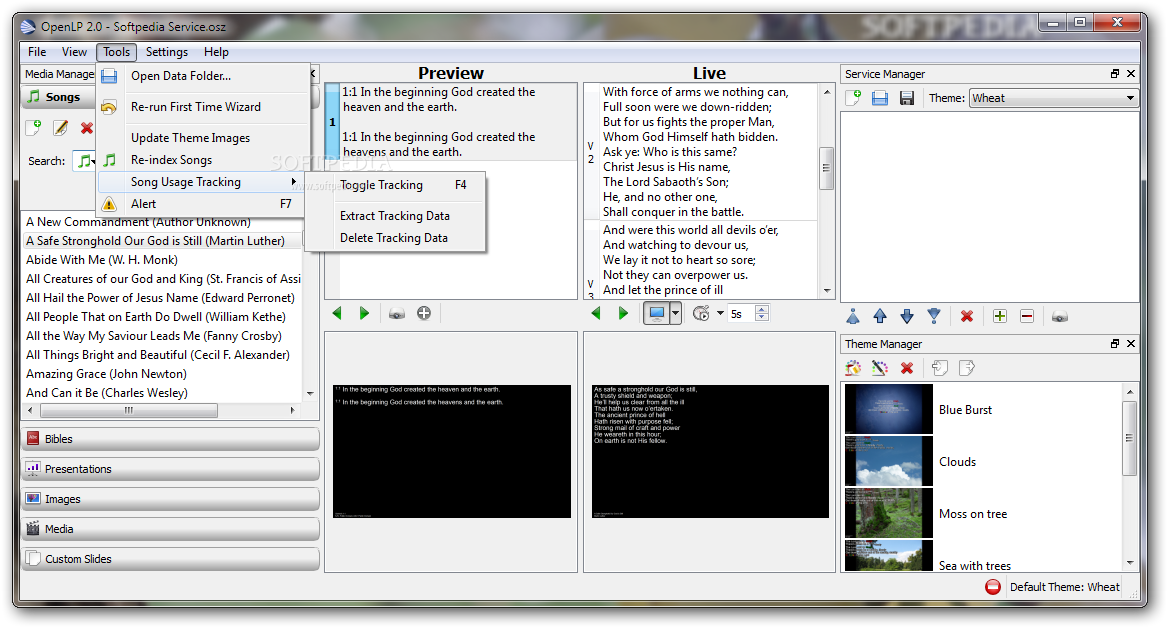This screenshot has width=1168, height=628.
Task: Click the export theme icon
Action: 966,368
